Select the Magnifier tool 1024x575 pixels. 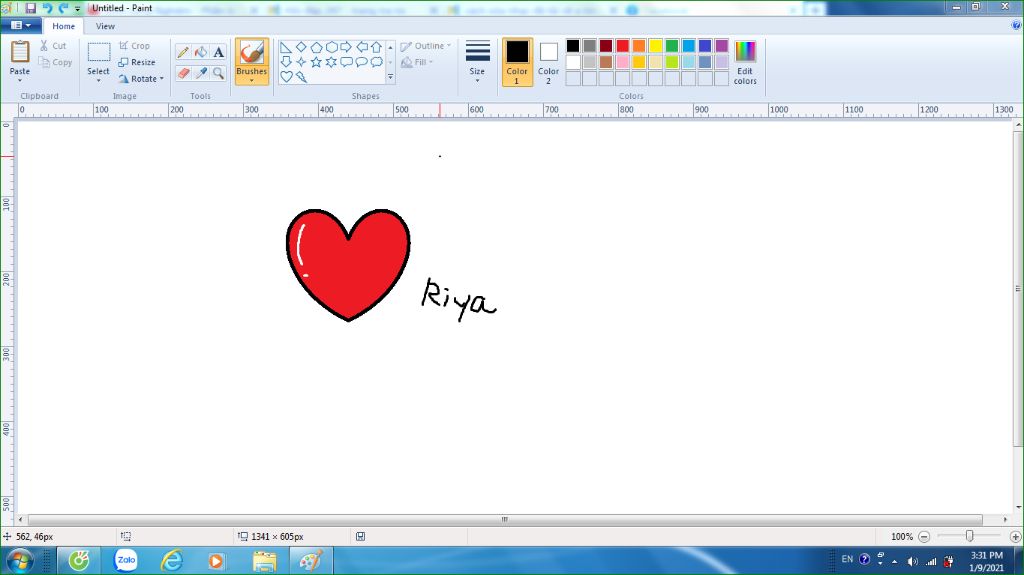pyautogui.click(x=219, y=73)
